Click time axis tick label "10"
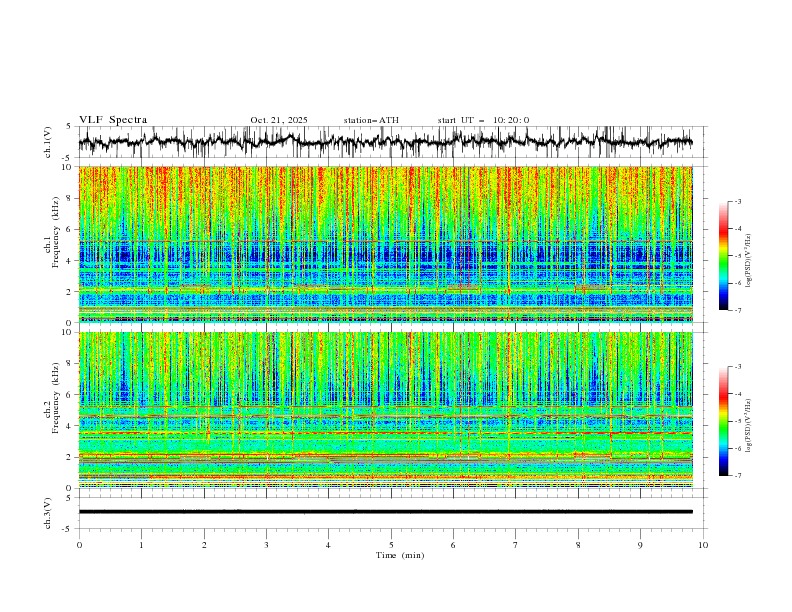The image size is (792, 612). click(x=703, y=545)
